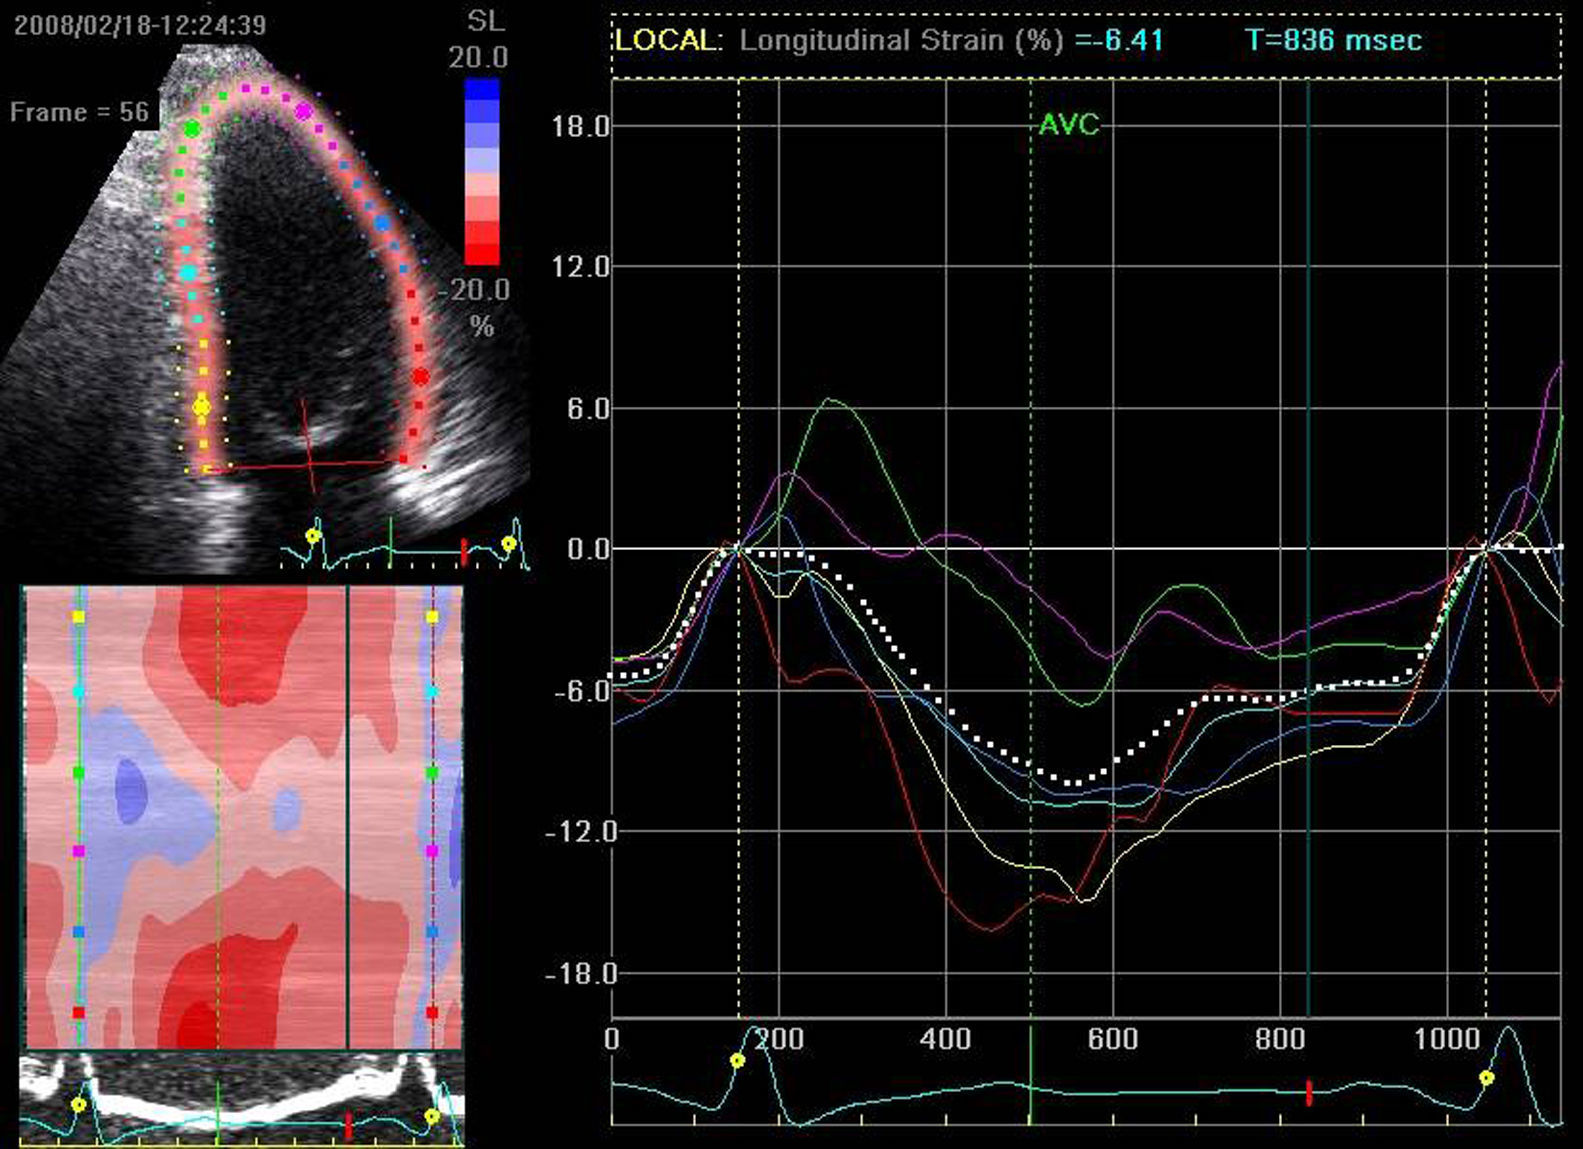Select left red square on color M-mode map

tap(79, 1013)
